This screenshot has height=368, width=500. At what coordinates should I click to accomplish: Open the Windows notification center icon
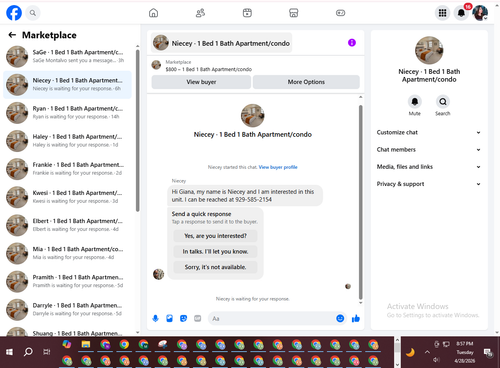(488, 352)
